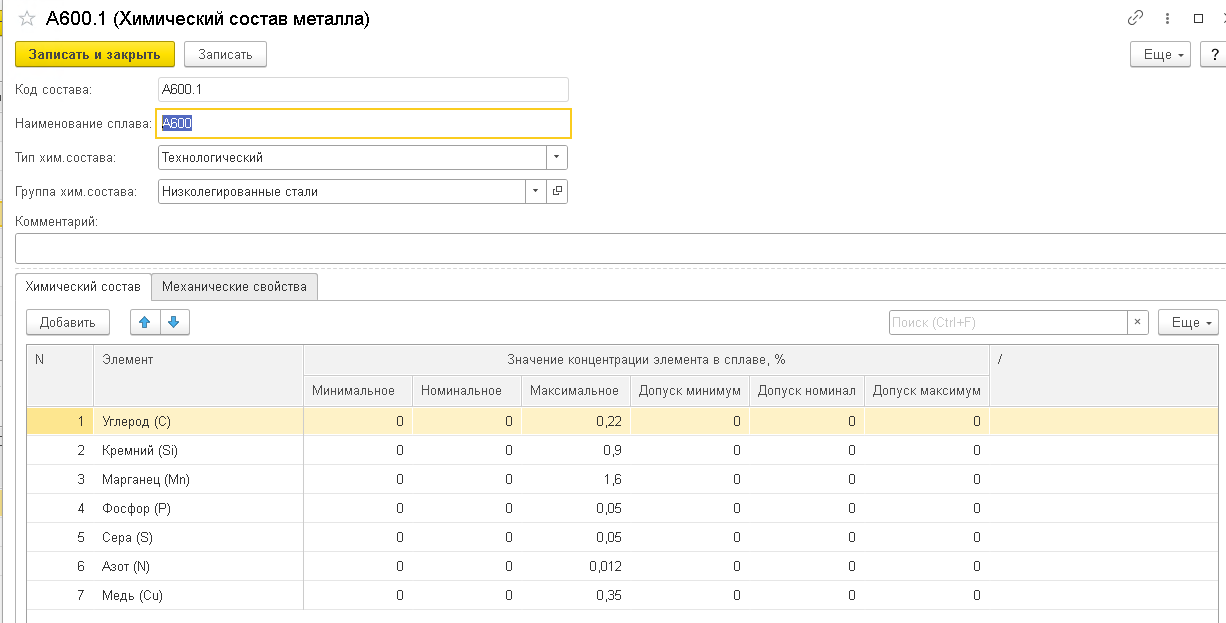Click the Минимальное column header
Screen dimensions: 1226x623
pos(358,391)
